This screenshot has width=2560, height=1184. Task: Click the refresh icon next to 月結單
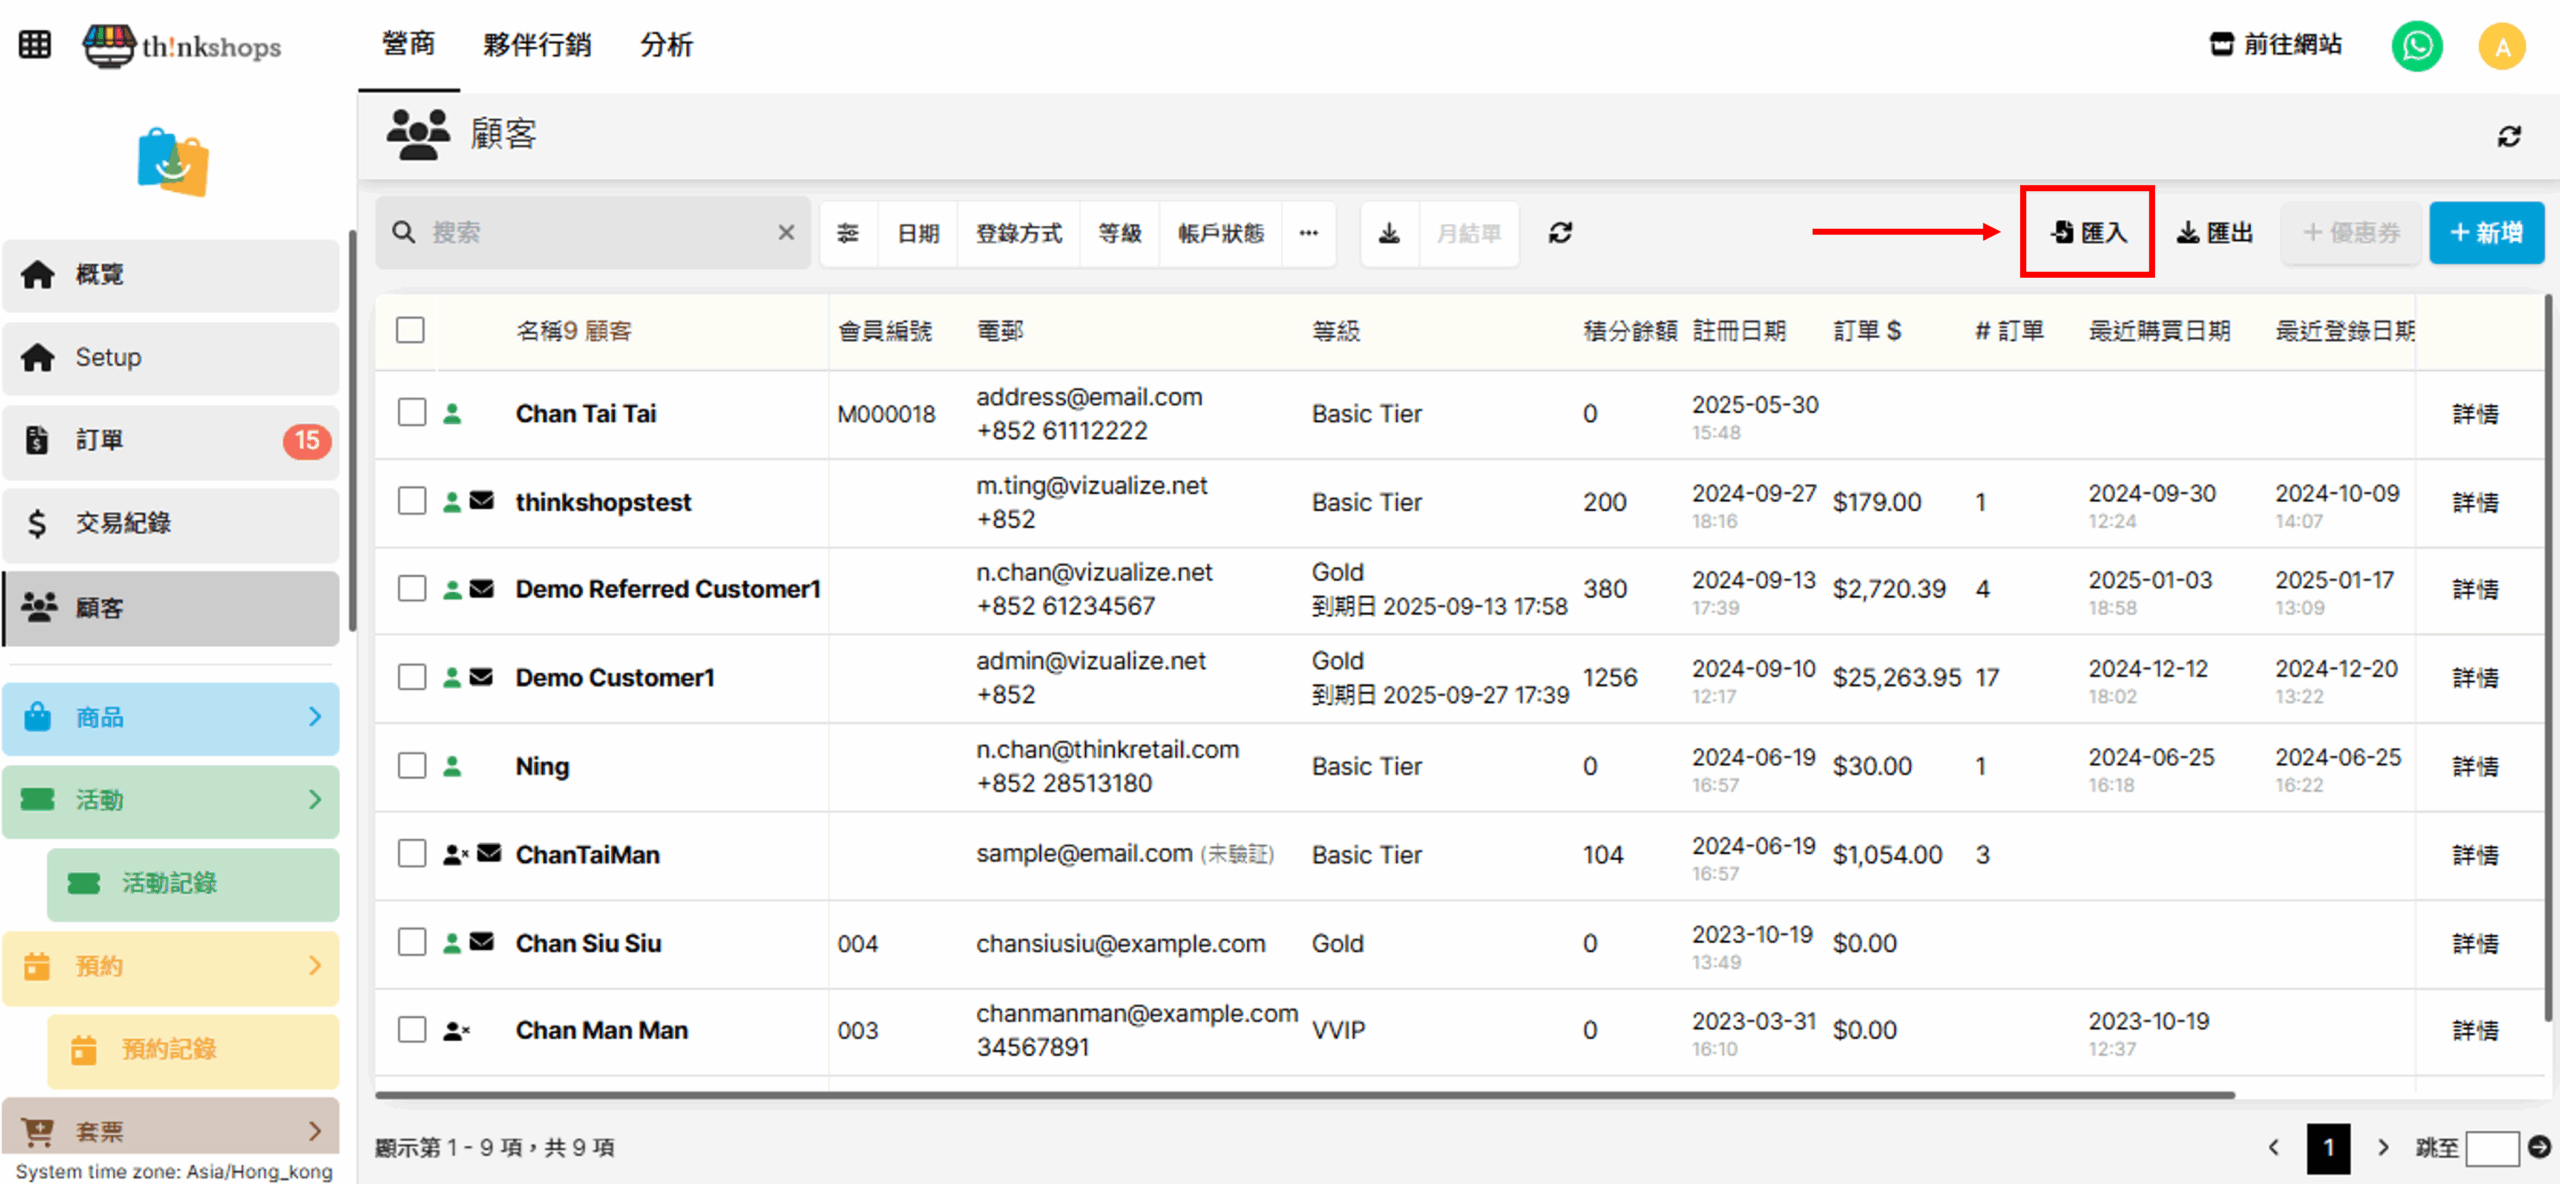pyautogui.click(x=1560, y=233)
